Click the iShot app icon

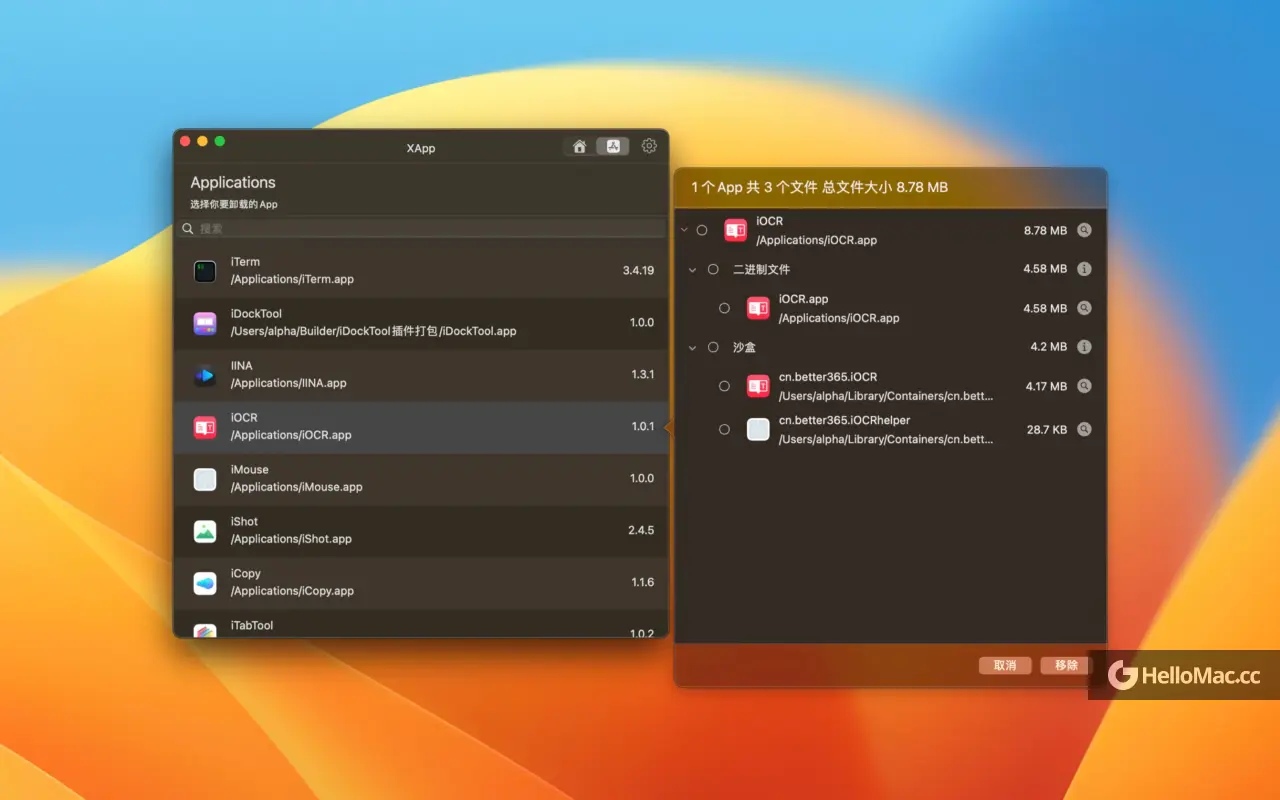(205, 531)
